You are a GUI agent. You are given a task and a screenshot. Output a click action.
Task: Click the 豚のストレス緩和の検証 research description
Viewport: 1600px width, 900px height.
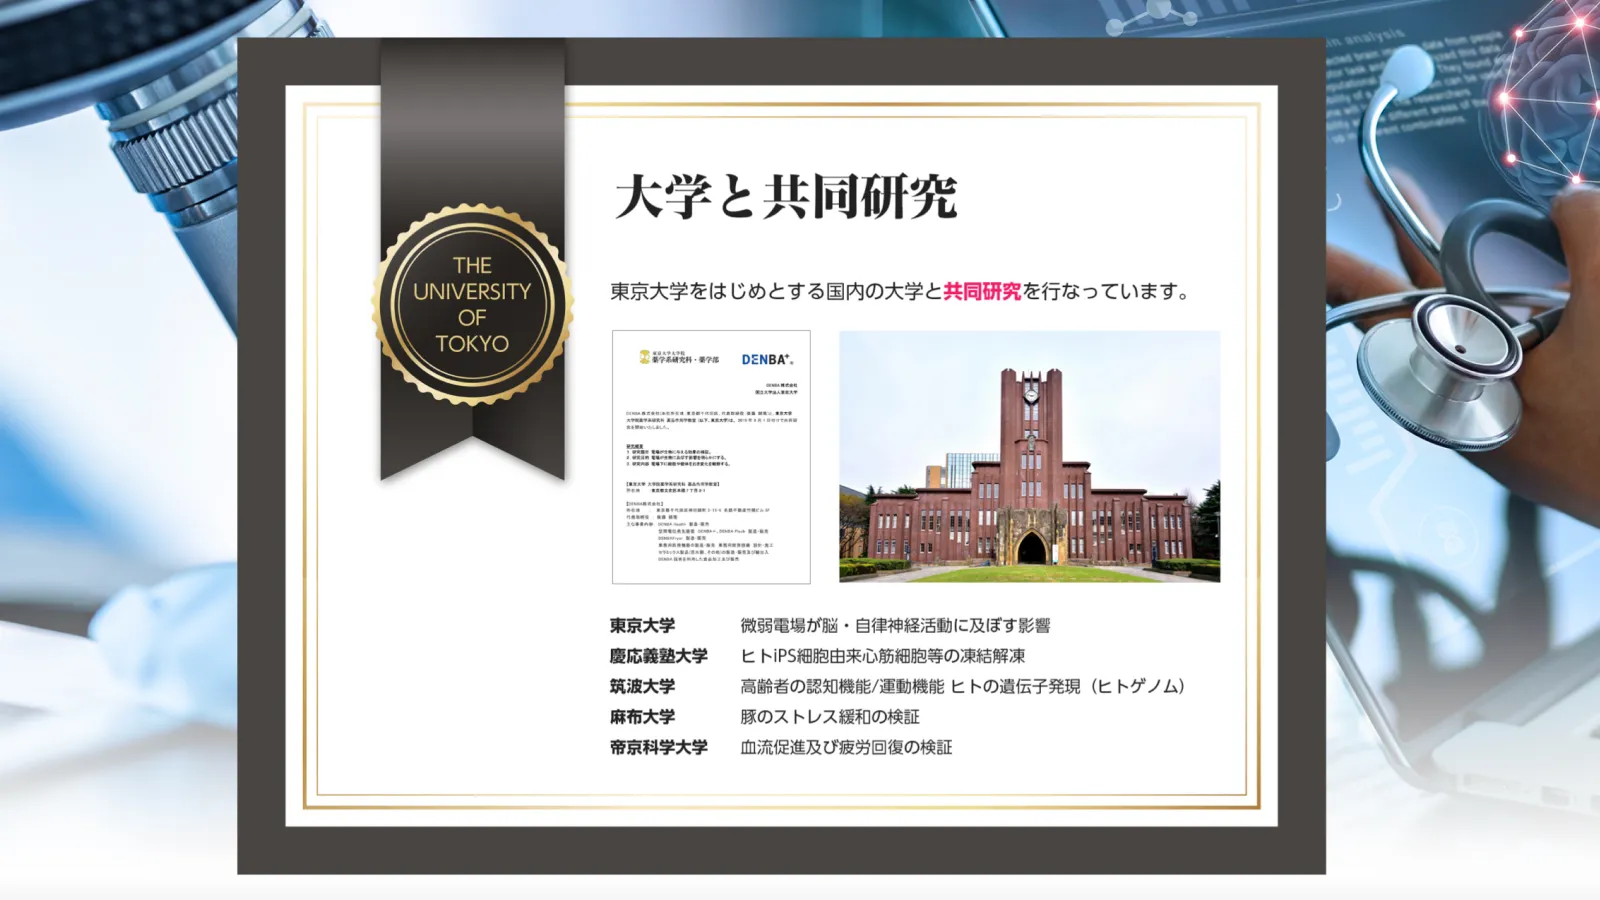point(829,717)
